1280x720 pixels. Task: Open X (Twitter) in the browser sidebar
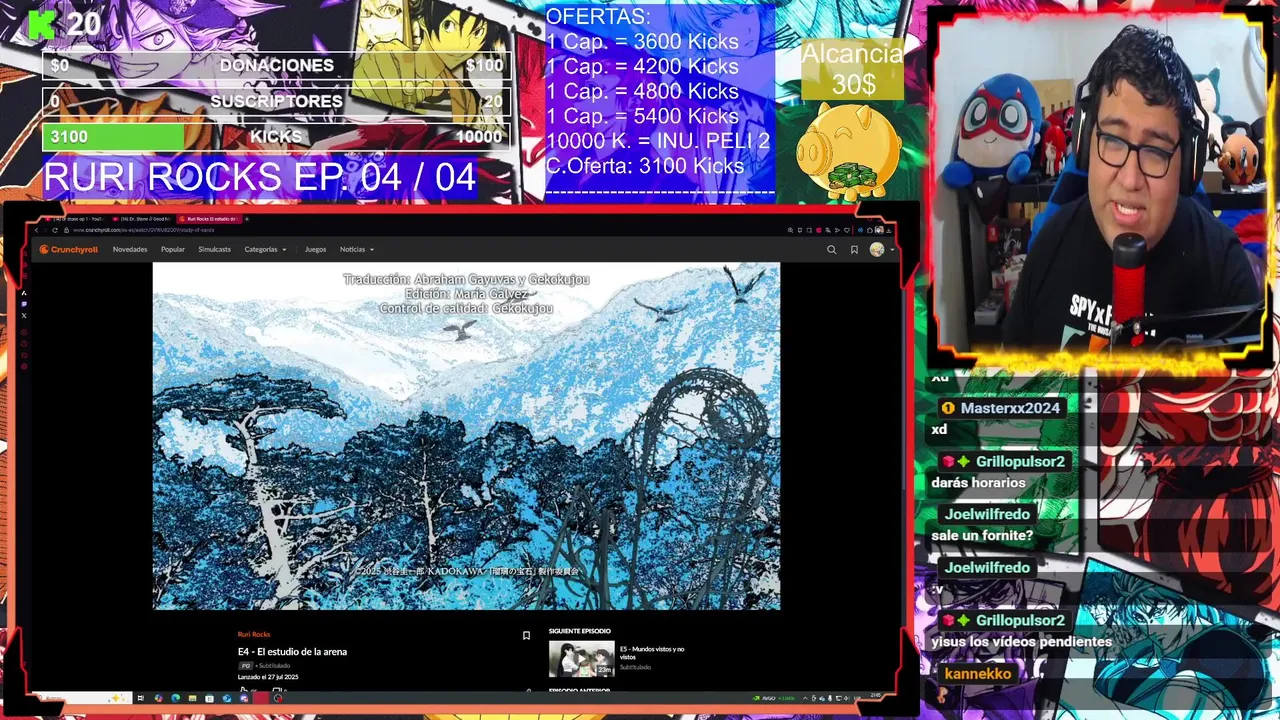point(24,316)
